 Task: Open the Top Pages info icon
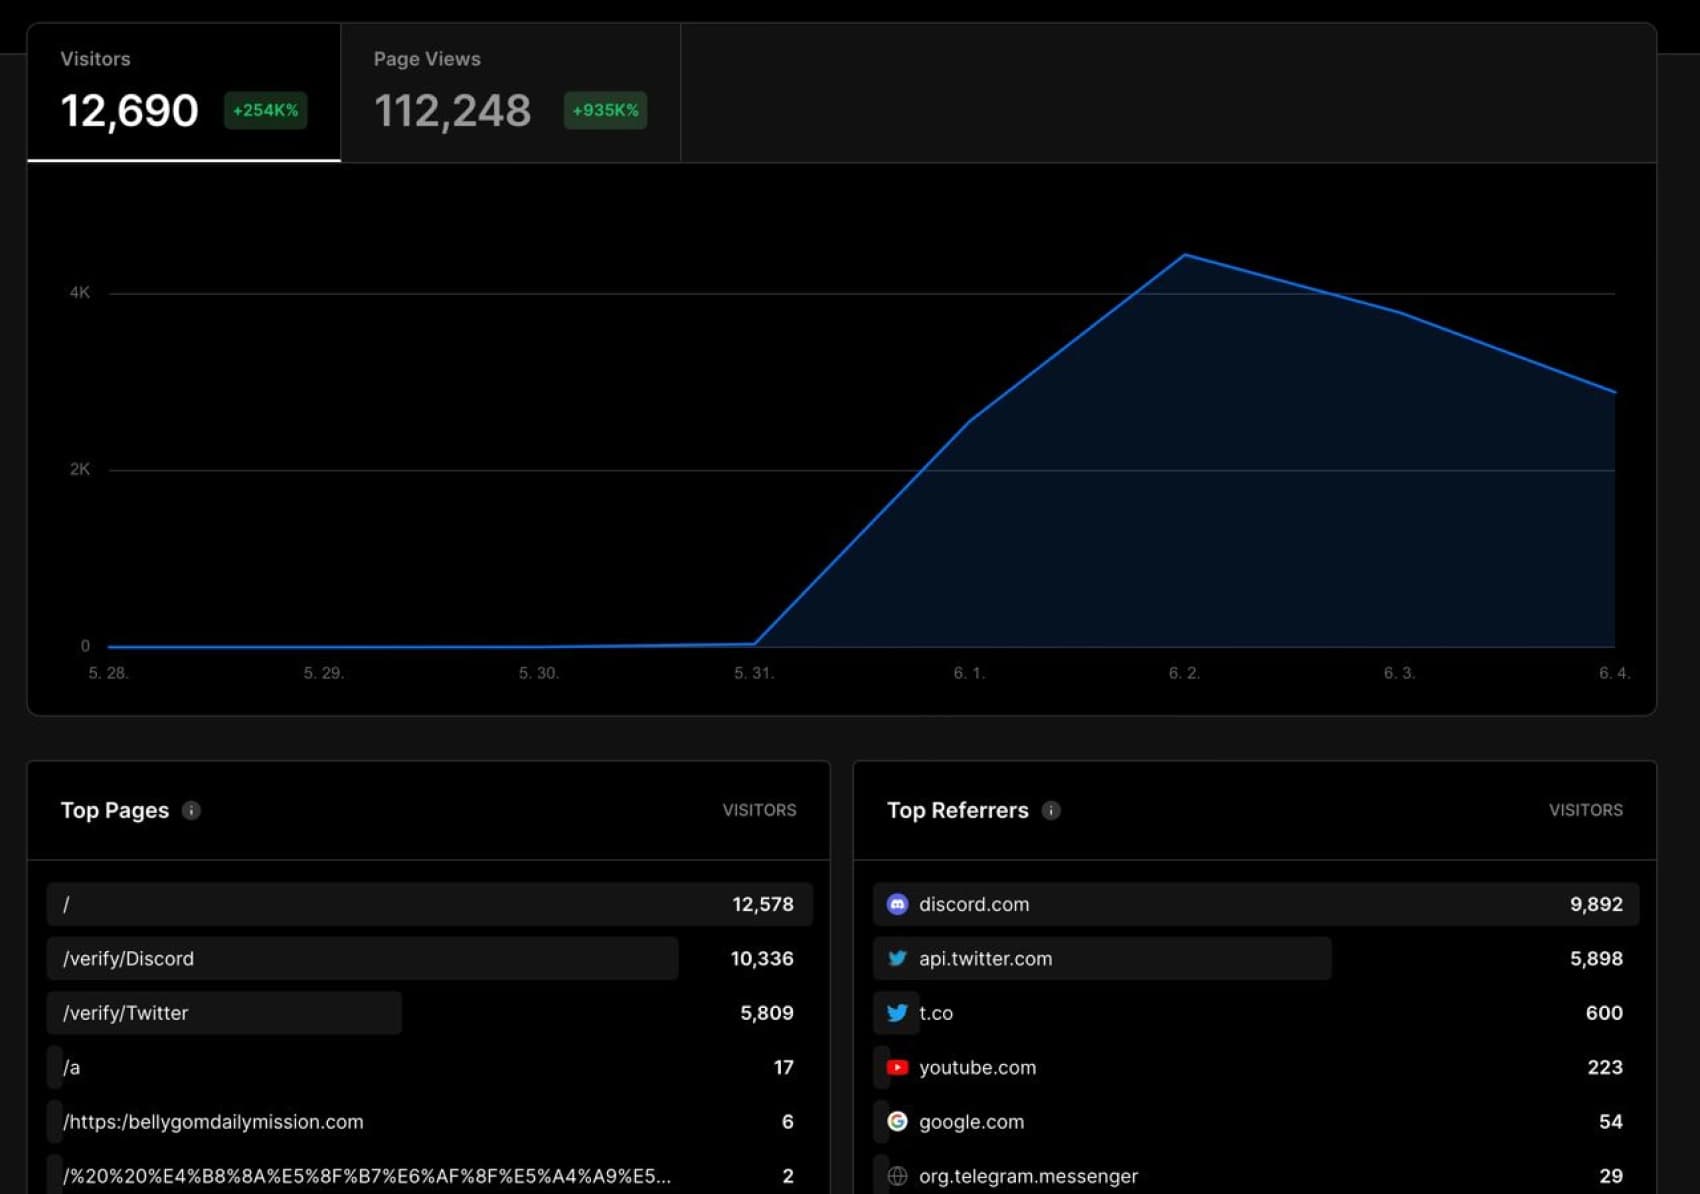point(191,810)
